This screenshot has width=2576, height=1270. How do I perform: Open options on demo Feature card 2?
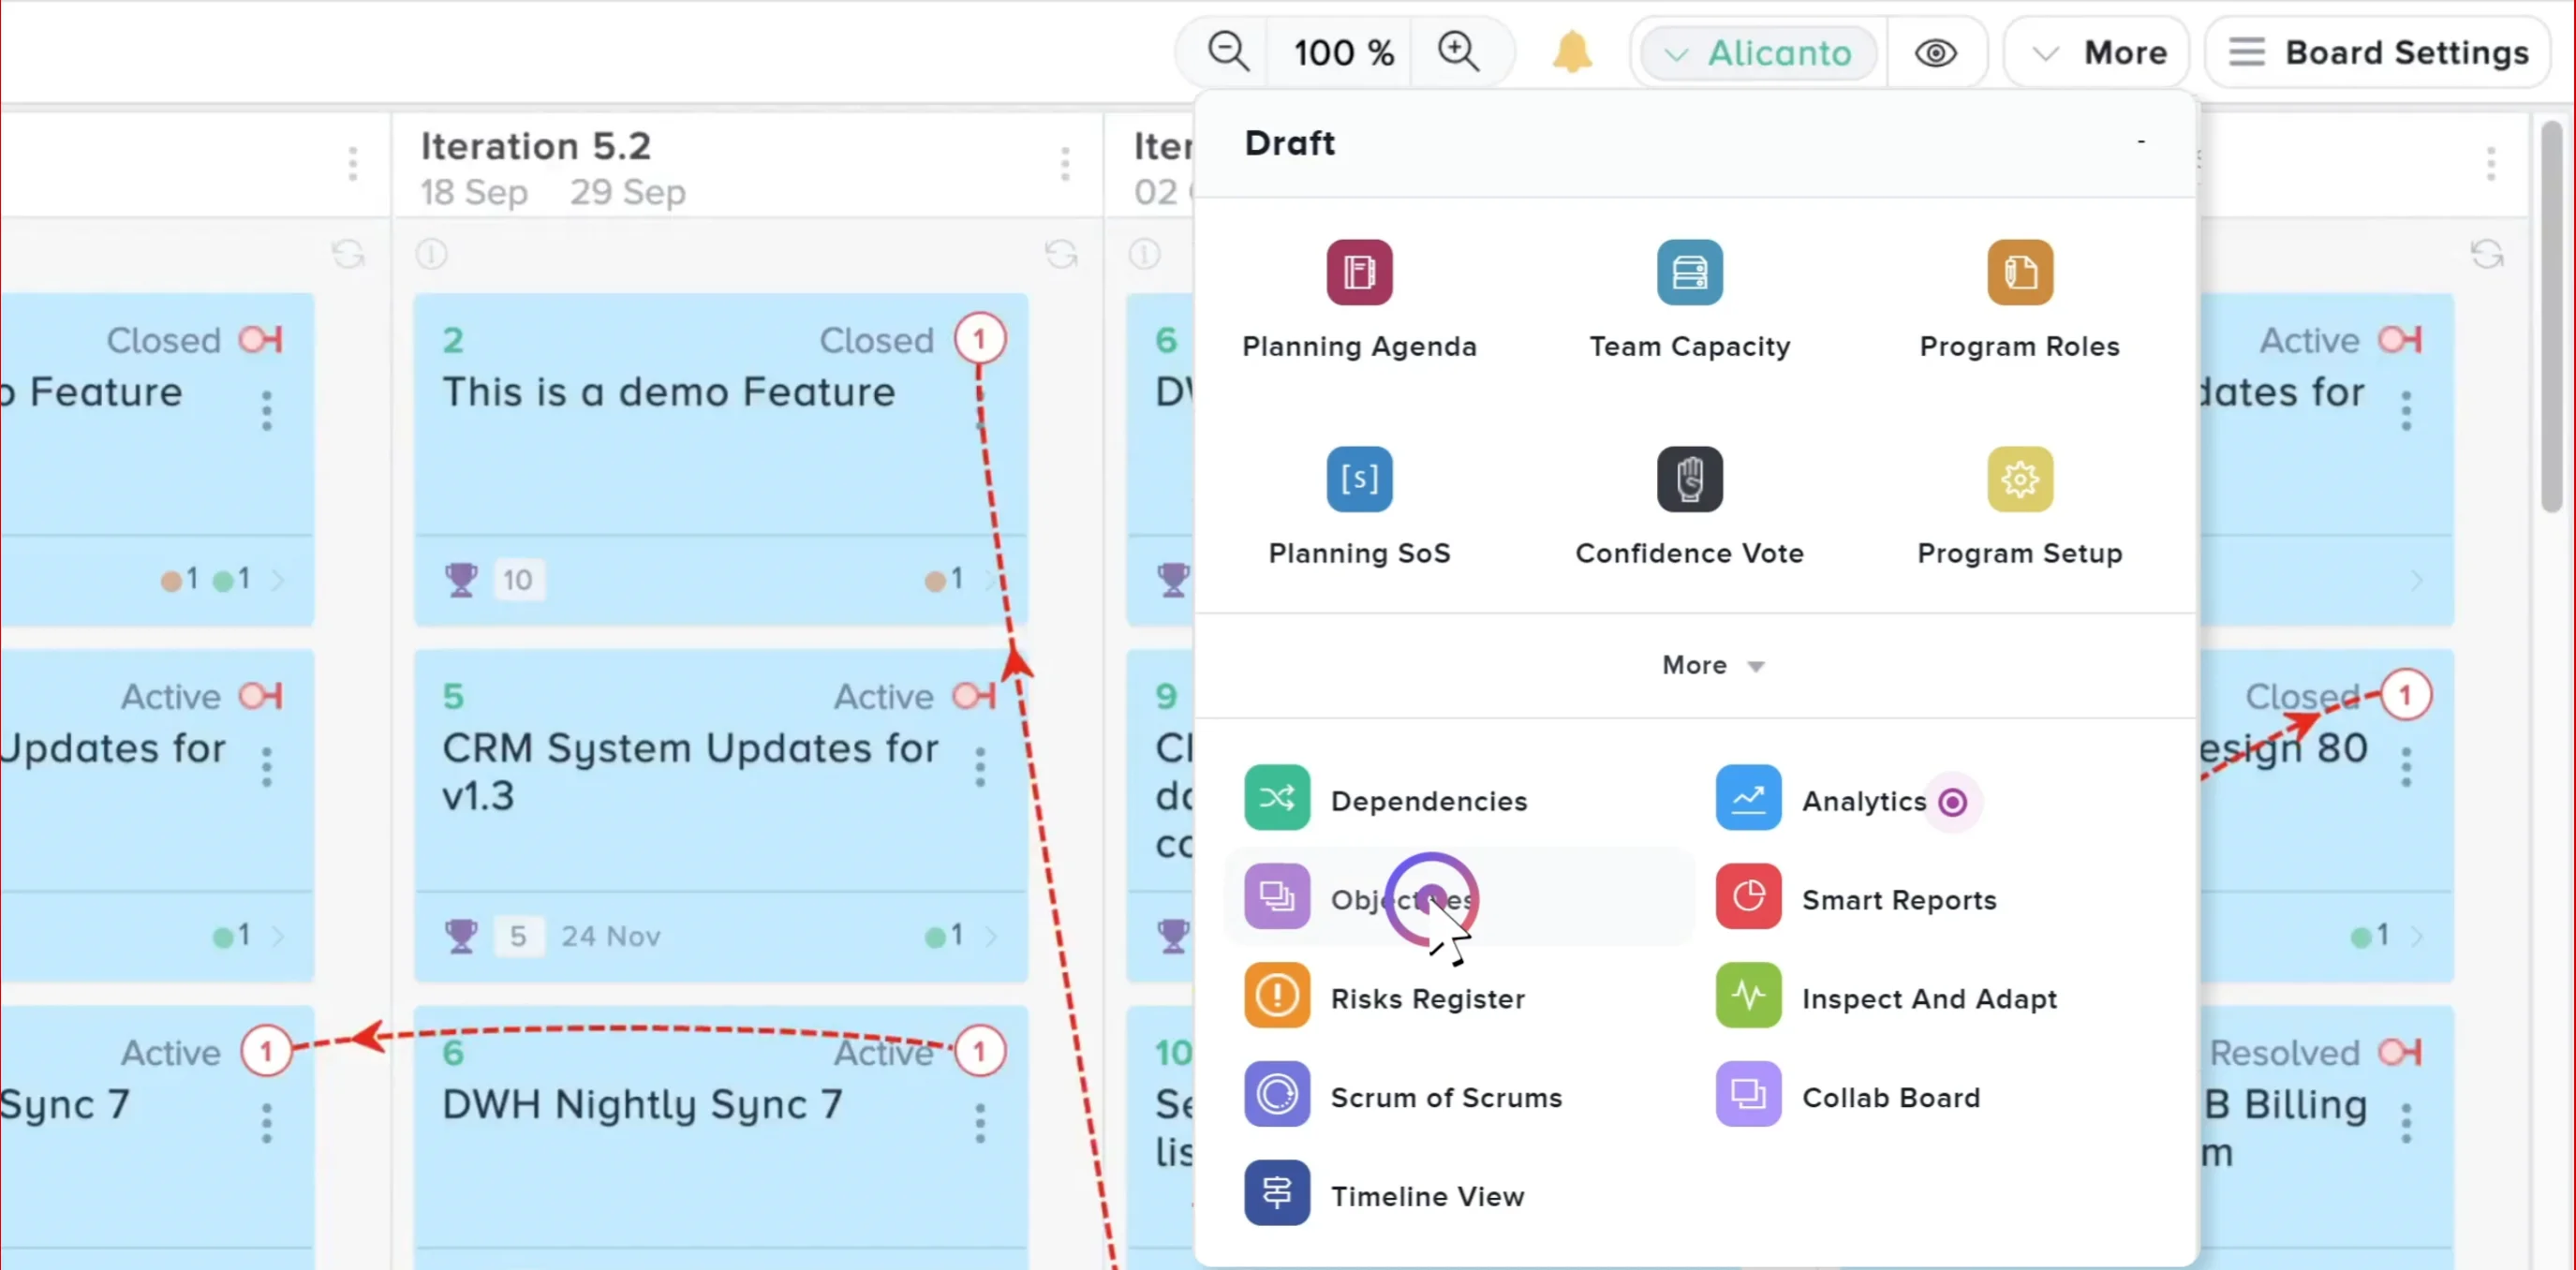[x=980, y=411]
